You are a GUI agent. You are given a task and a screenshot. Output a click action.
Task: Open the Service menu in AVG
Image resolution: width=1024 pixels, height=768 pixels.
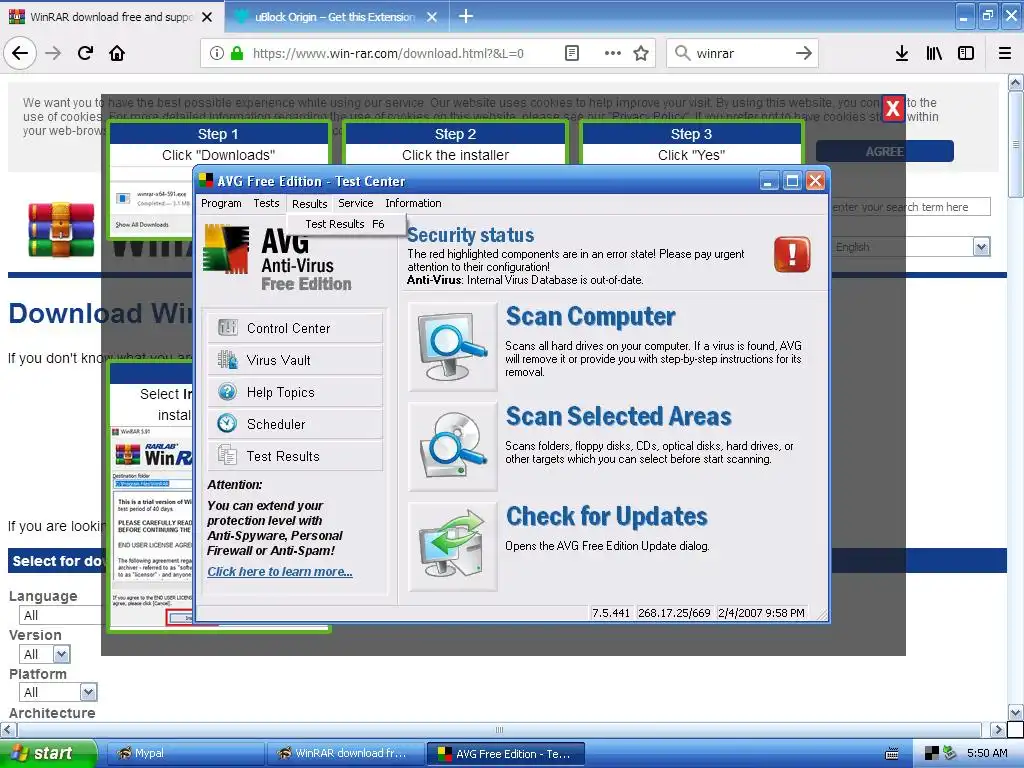(356, 203)
